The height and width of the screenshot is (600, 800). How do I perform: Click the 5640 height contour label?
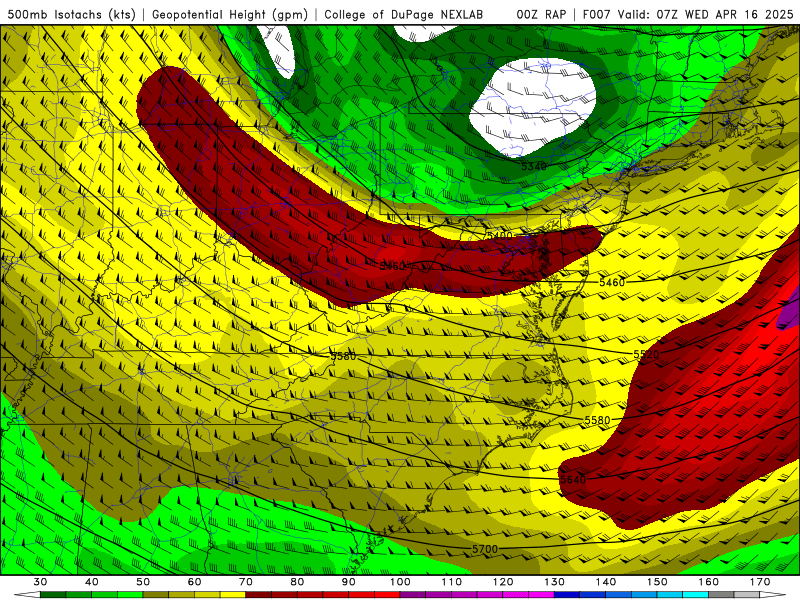click(573, 480)
